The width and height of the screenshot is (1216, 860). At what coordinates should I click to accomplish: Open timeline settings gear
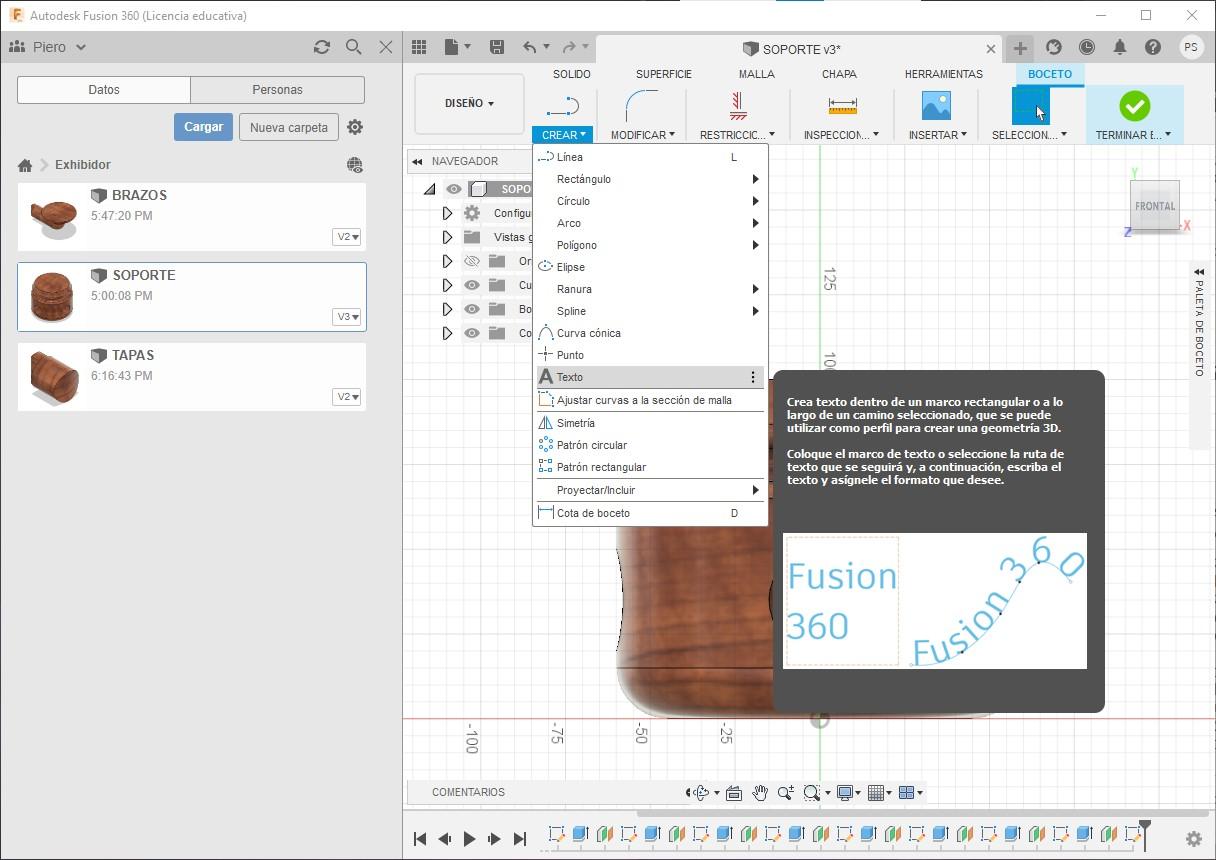(1193, 839)
